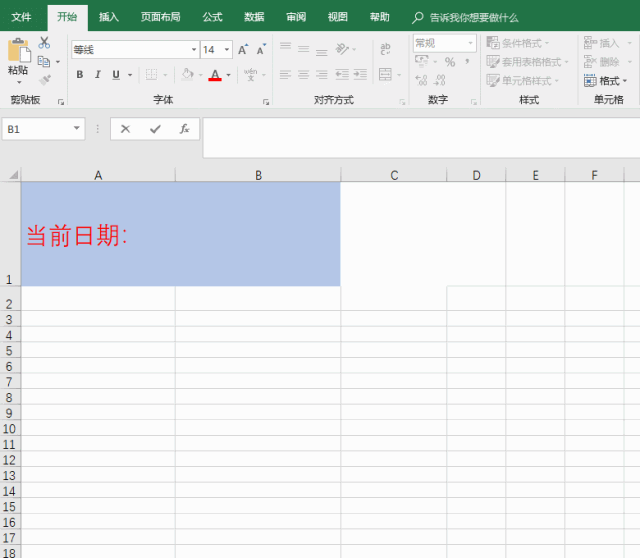Open the underline style arrow

(x=130, y=75)
